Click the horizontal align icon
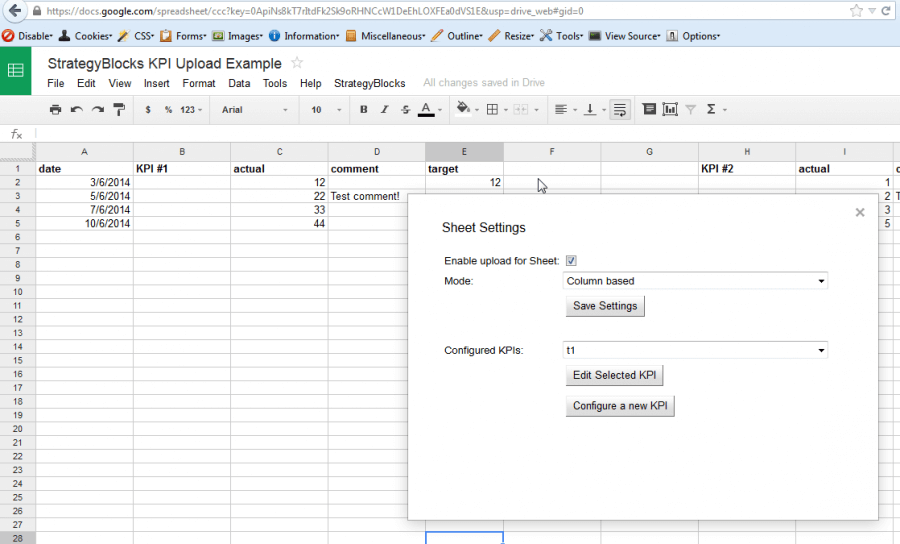Viewport: 900px width, 544px height. 561,110
